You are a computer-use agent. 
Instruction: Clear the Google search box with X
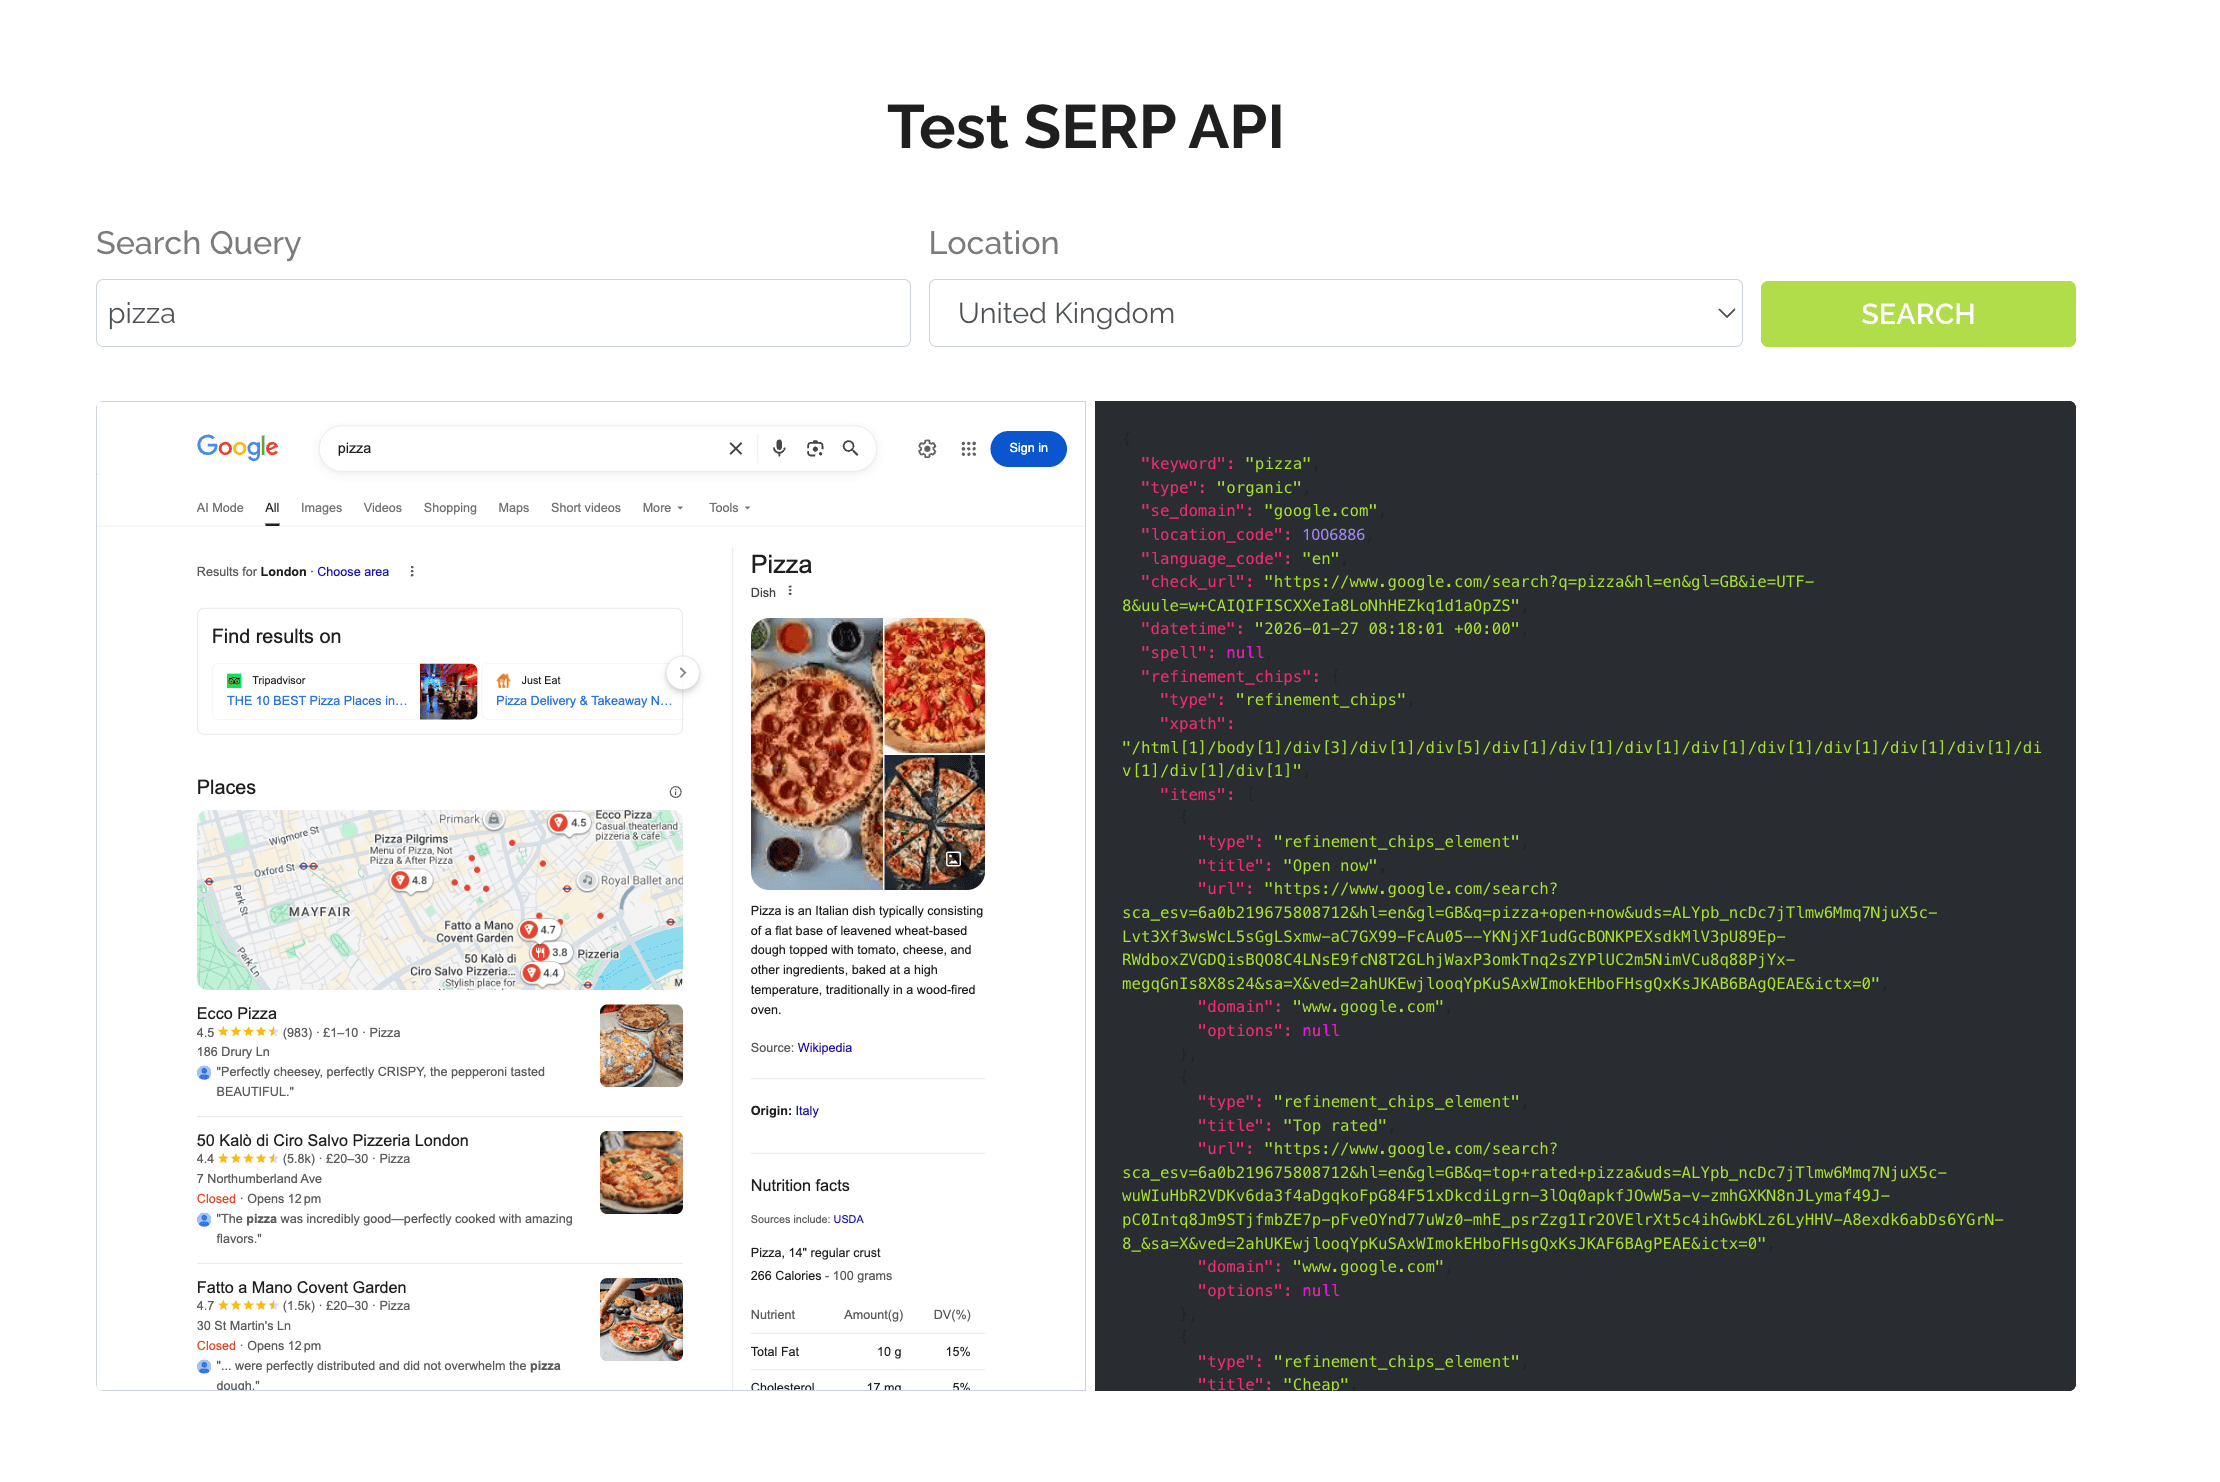(x=736, y=448)
